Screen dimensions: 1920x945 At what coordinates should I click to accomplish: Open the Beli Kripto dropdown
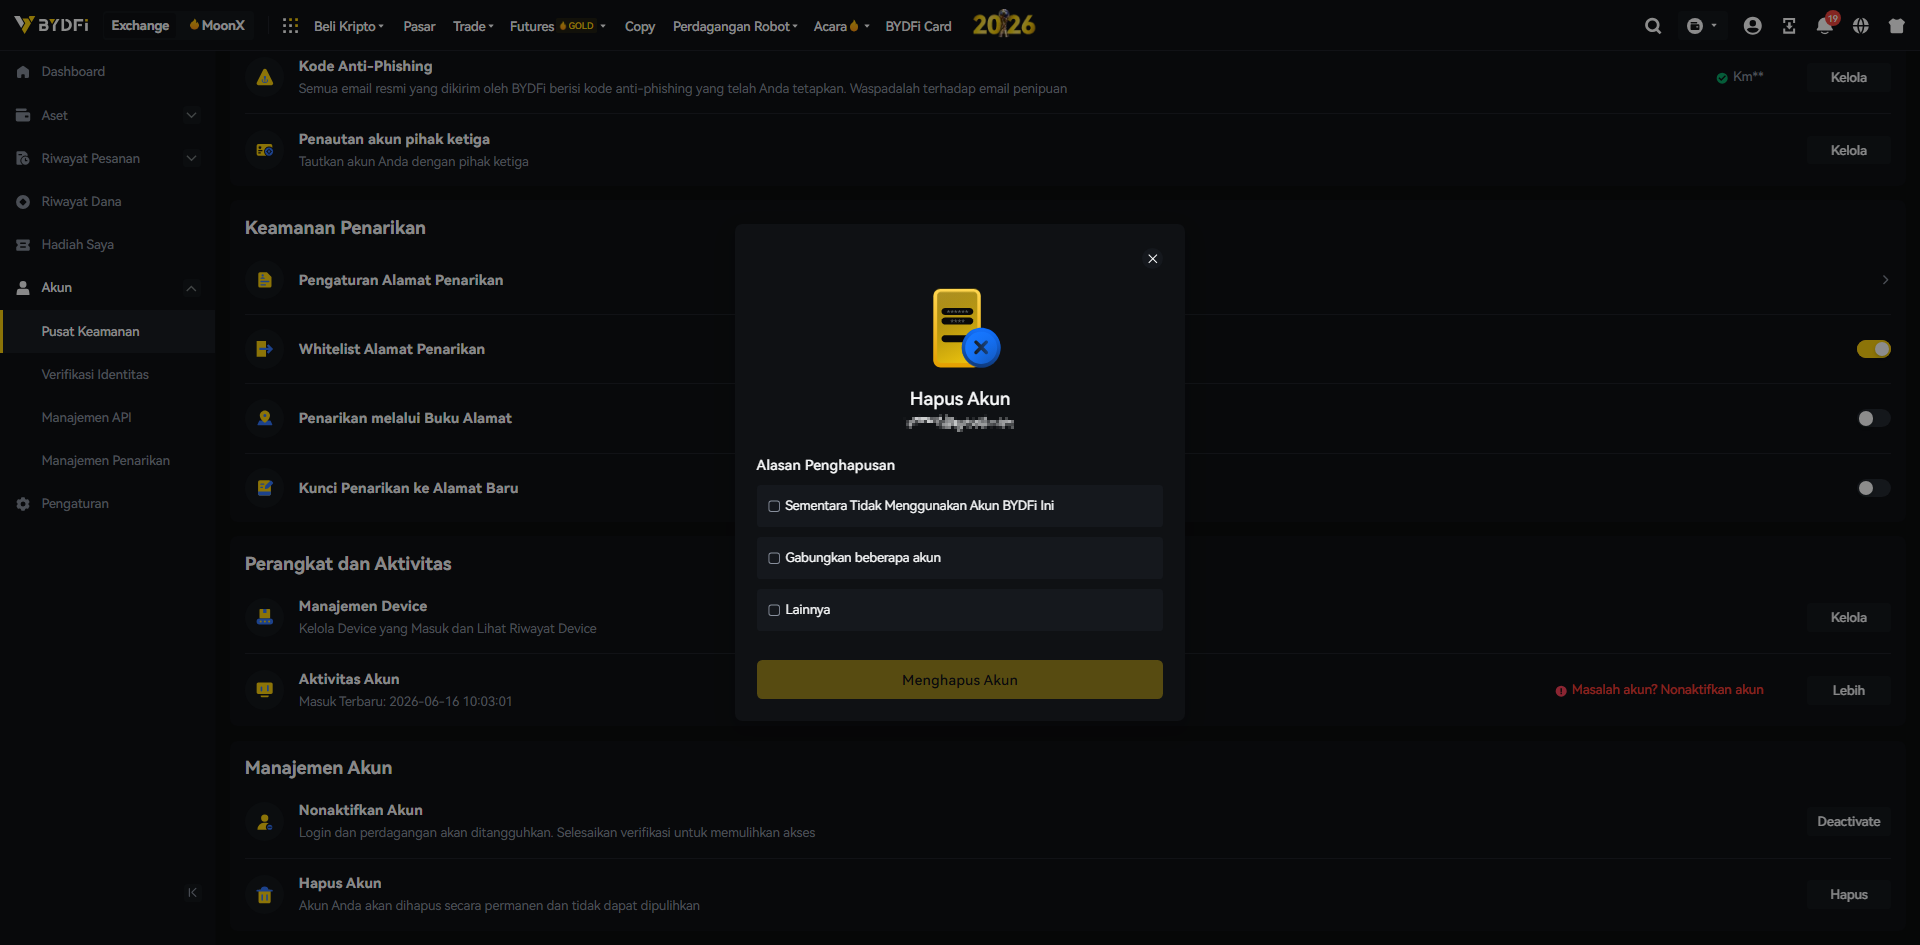349,26
